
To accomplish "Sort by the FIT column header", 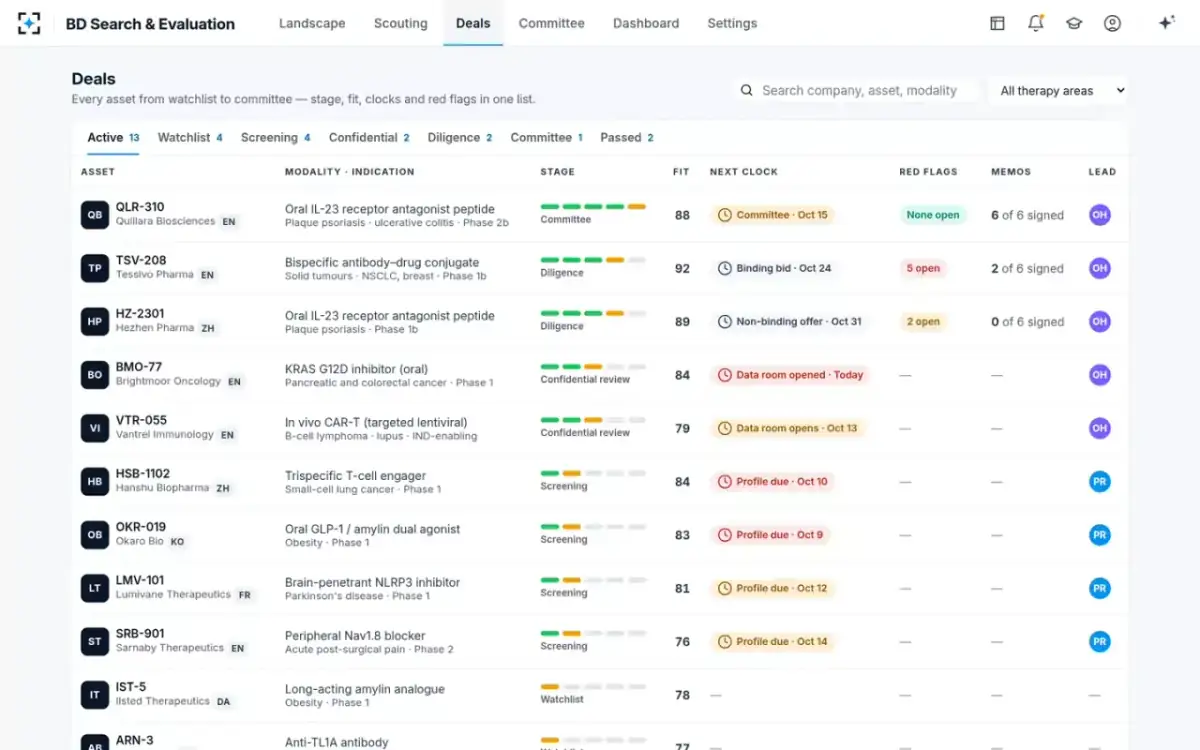I will click(x=681, y=172).
